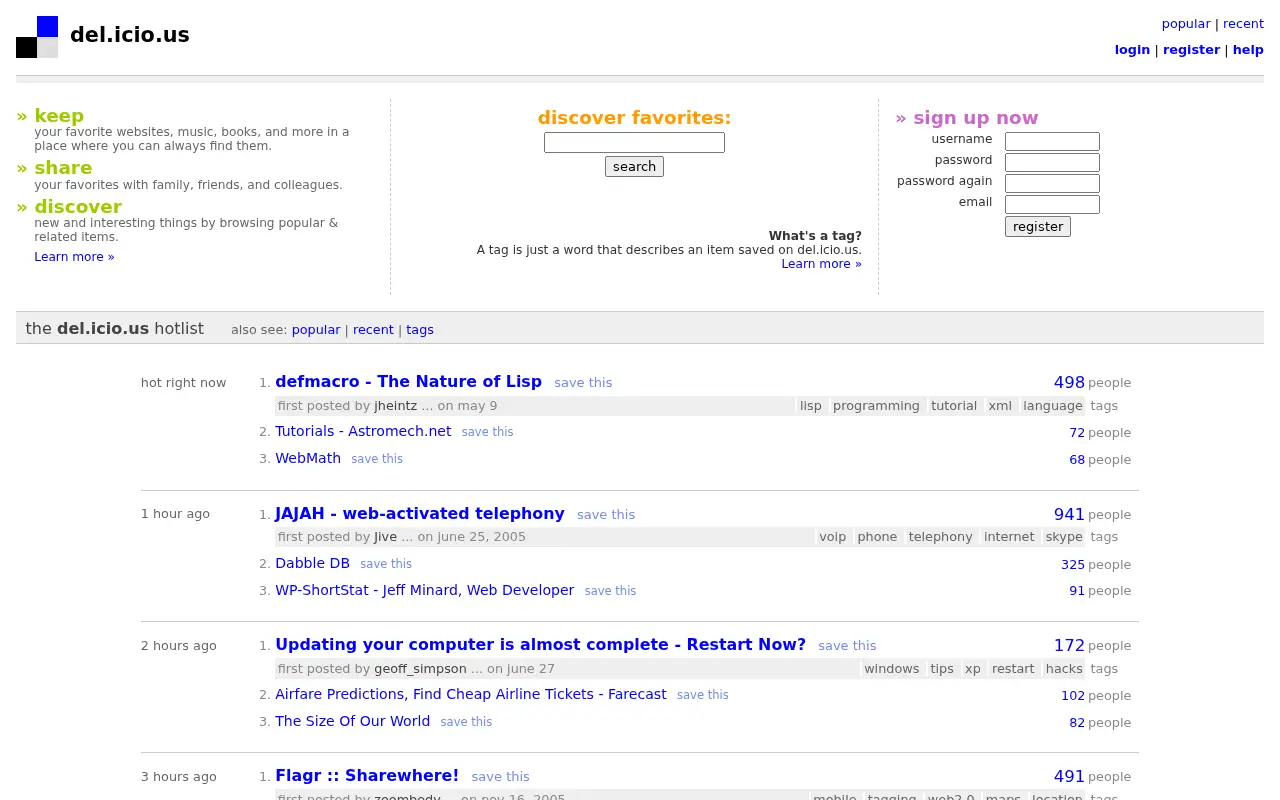Open the popular link in top navigation

point(1186,24)
